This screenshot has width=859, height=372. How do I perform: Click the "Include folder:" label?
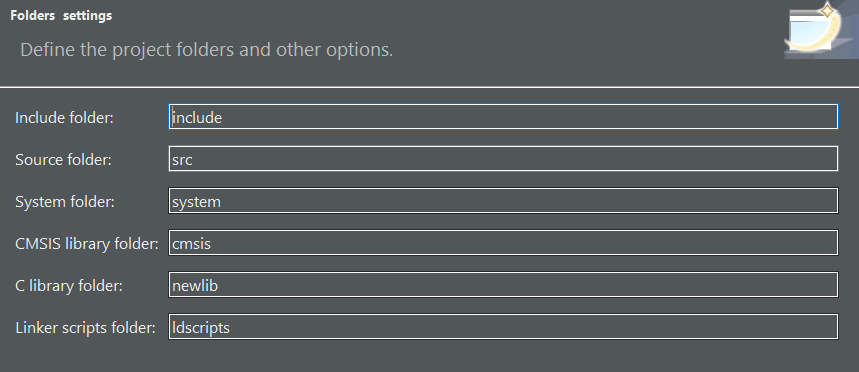click(64, 118)
